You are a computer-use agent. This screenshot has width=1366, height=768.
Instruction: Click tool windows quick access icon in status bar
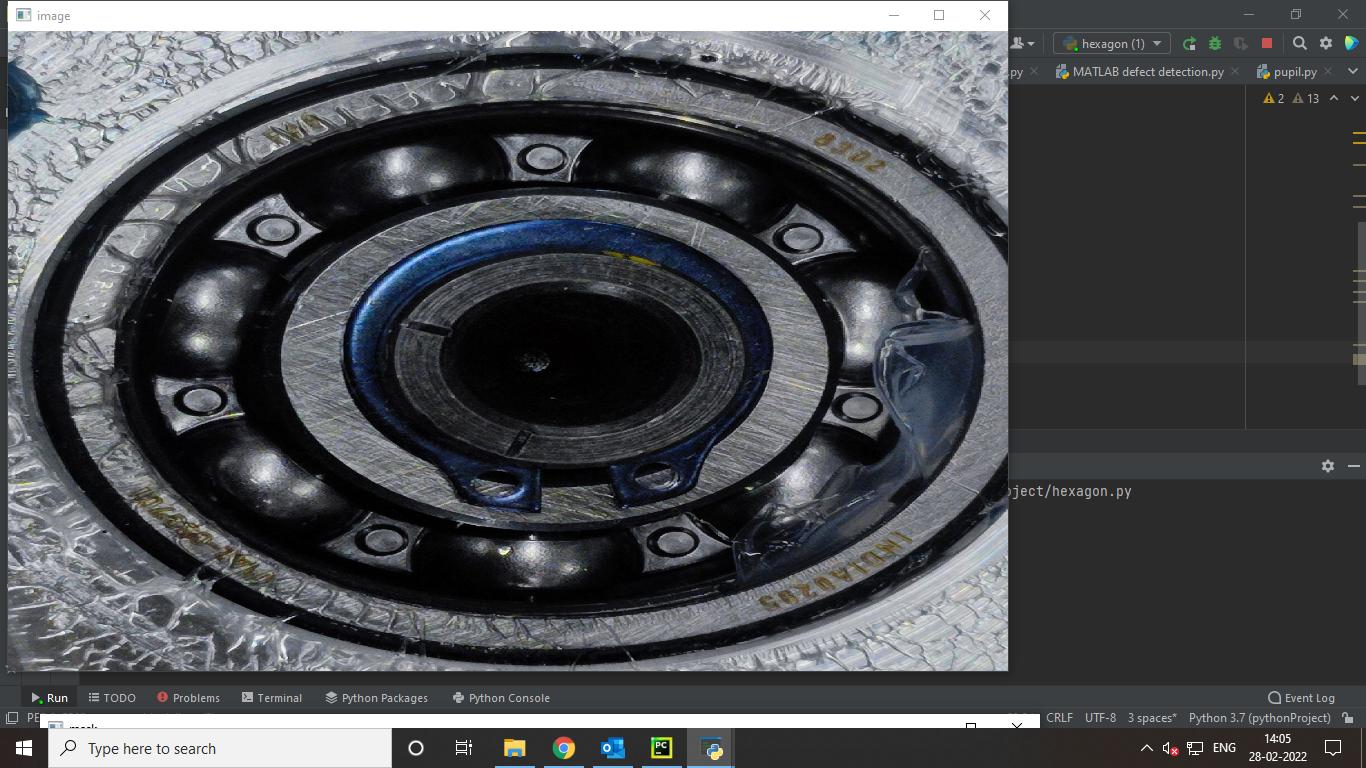click(x=12, y=718)
